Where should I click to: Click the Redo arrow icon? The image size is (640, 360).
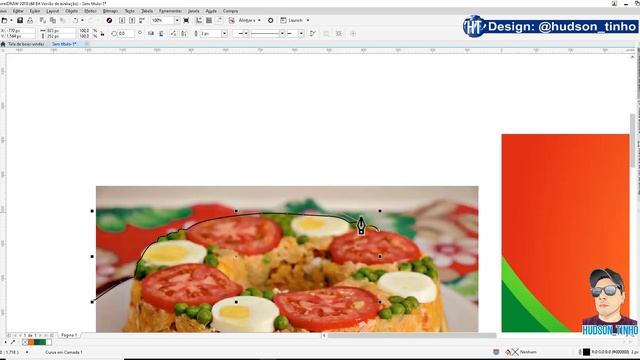(x=91, y=20)
